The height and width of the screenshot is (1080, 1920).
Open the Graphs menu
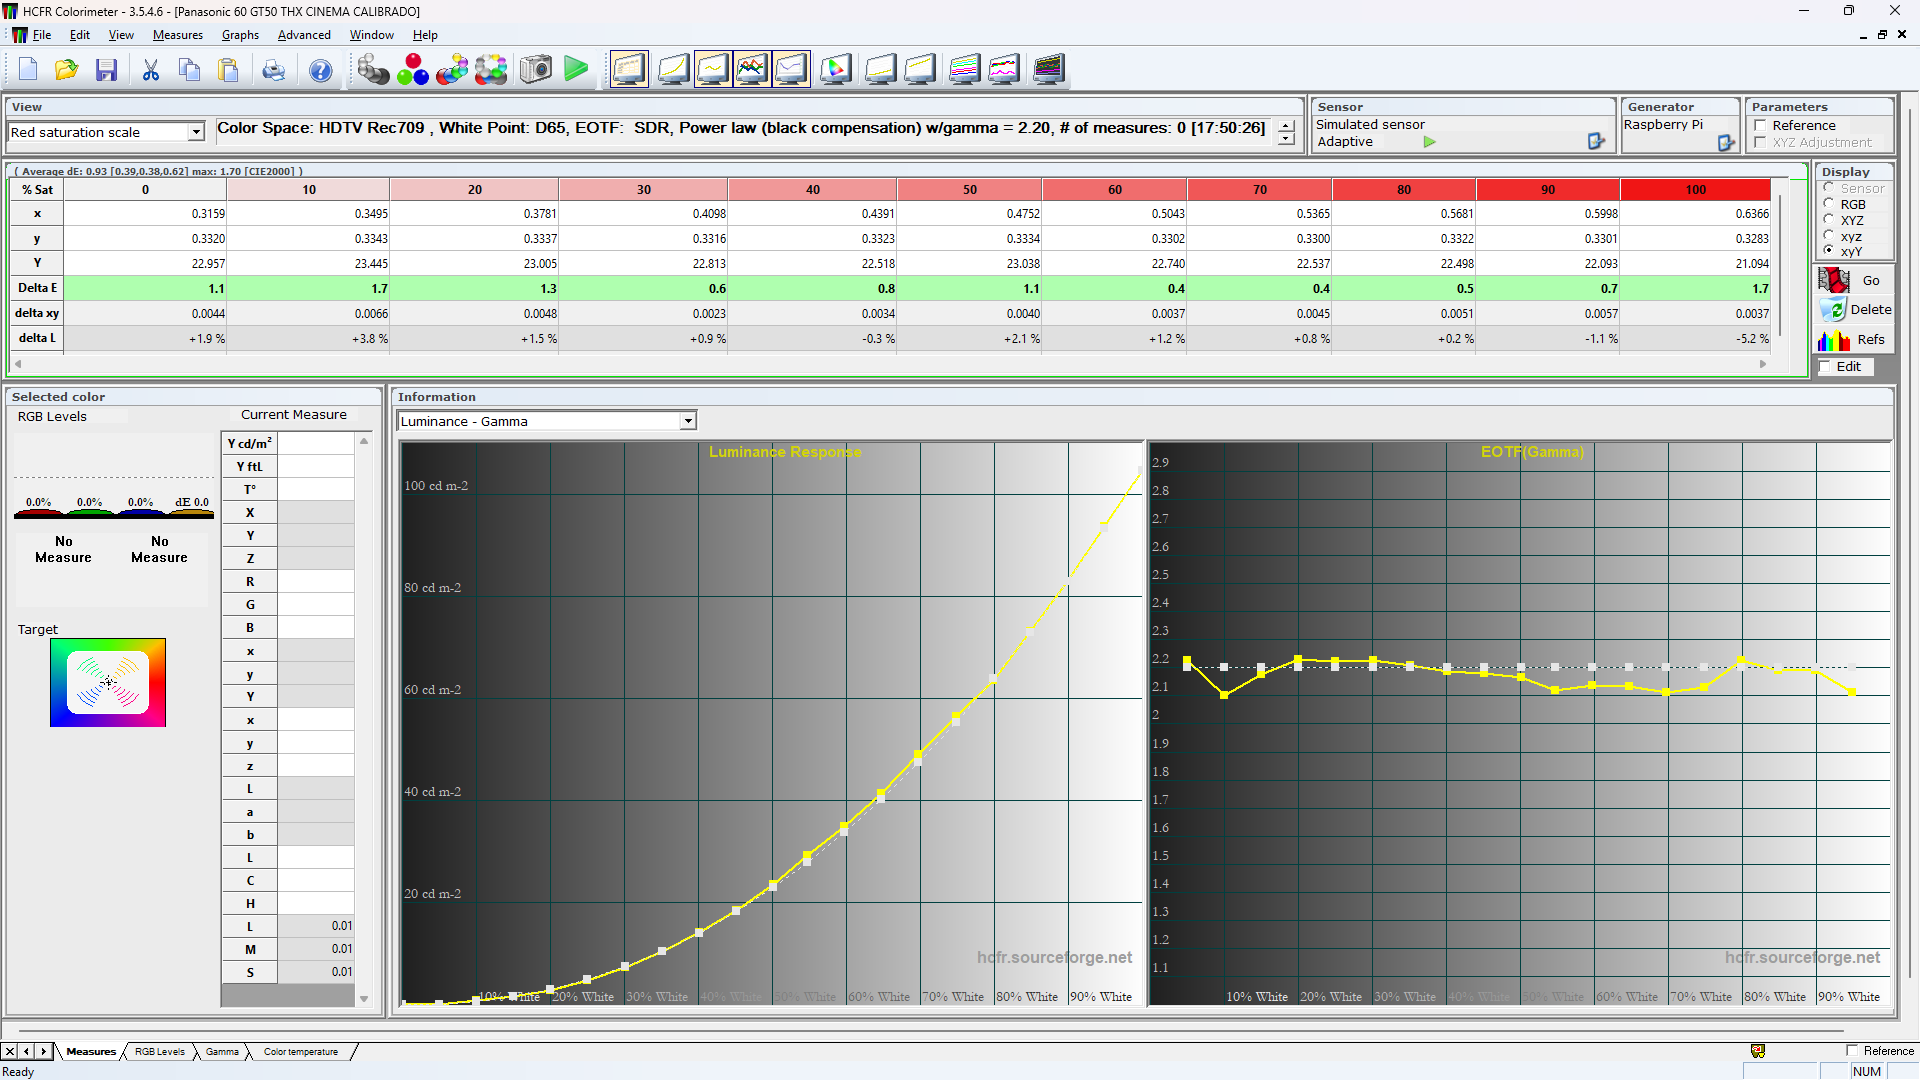coord(240,35)
